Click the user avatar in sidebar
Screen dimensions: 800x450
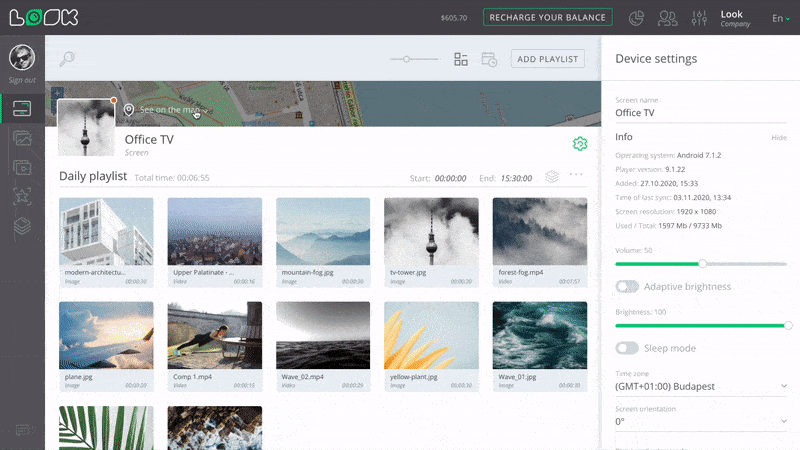point(22,57)
